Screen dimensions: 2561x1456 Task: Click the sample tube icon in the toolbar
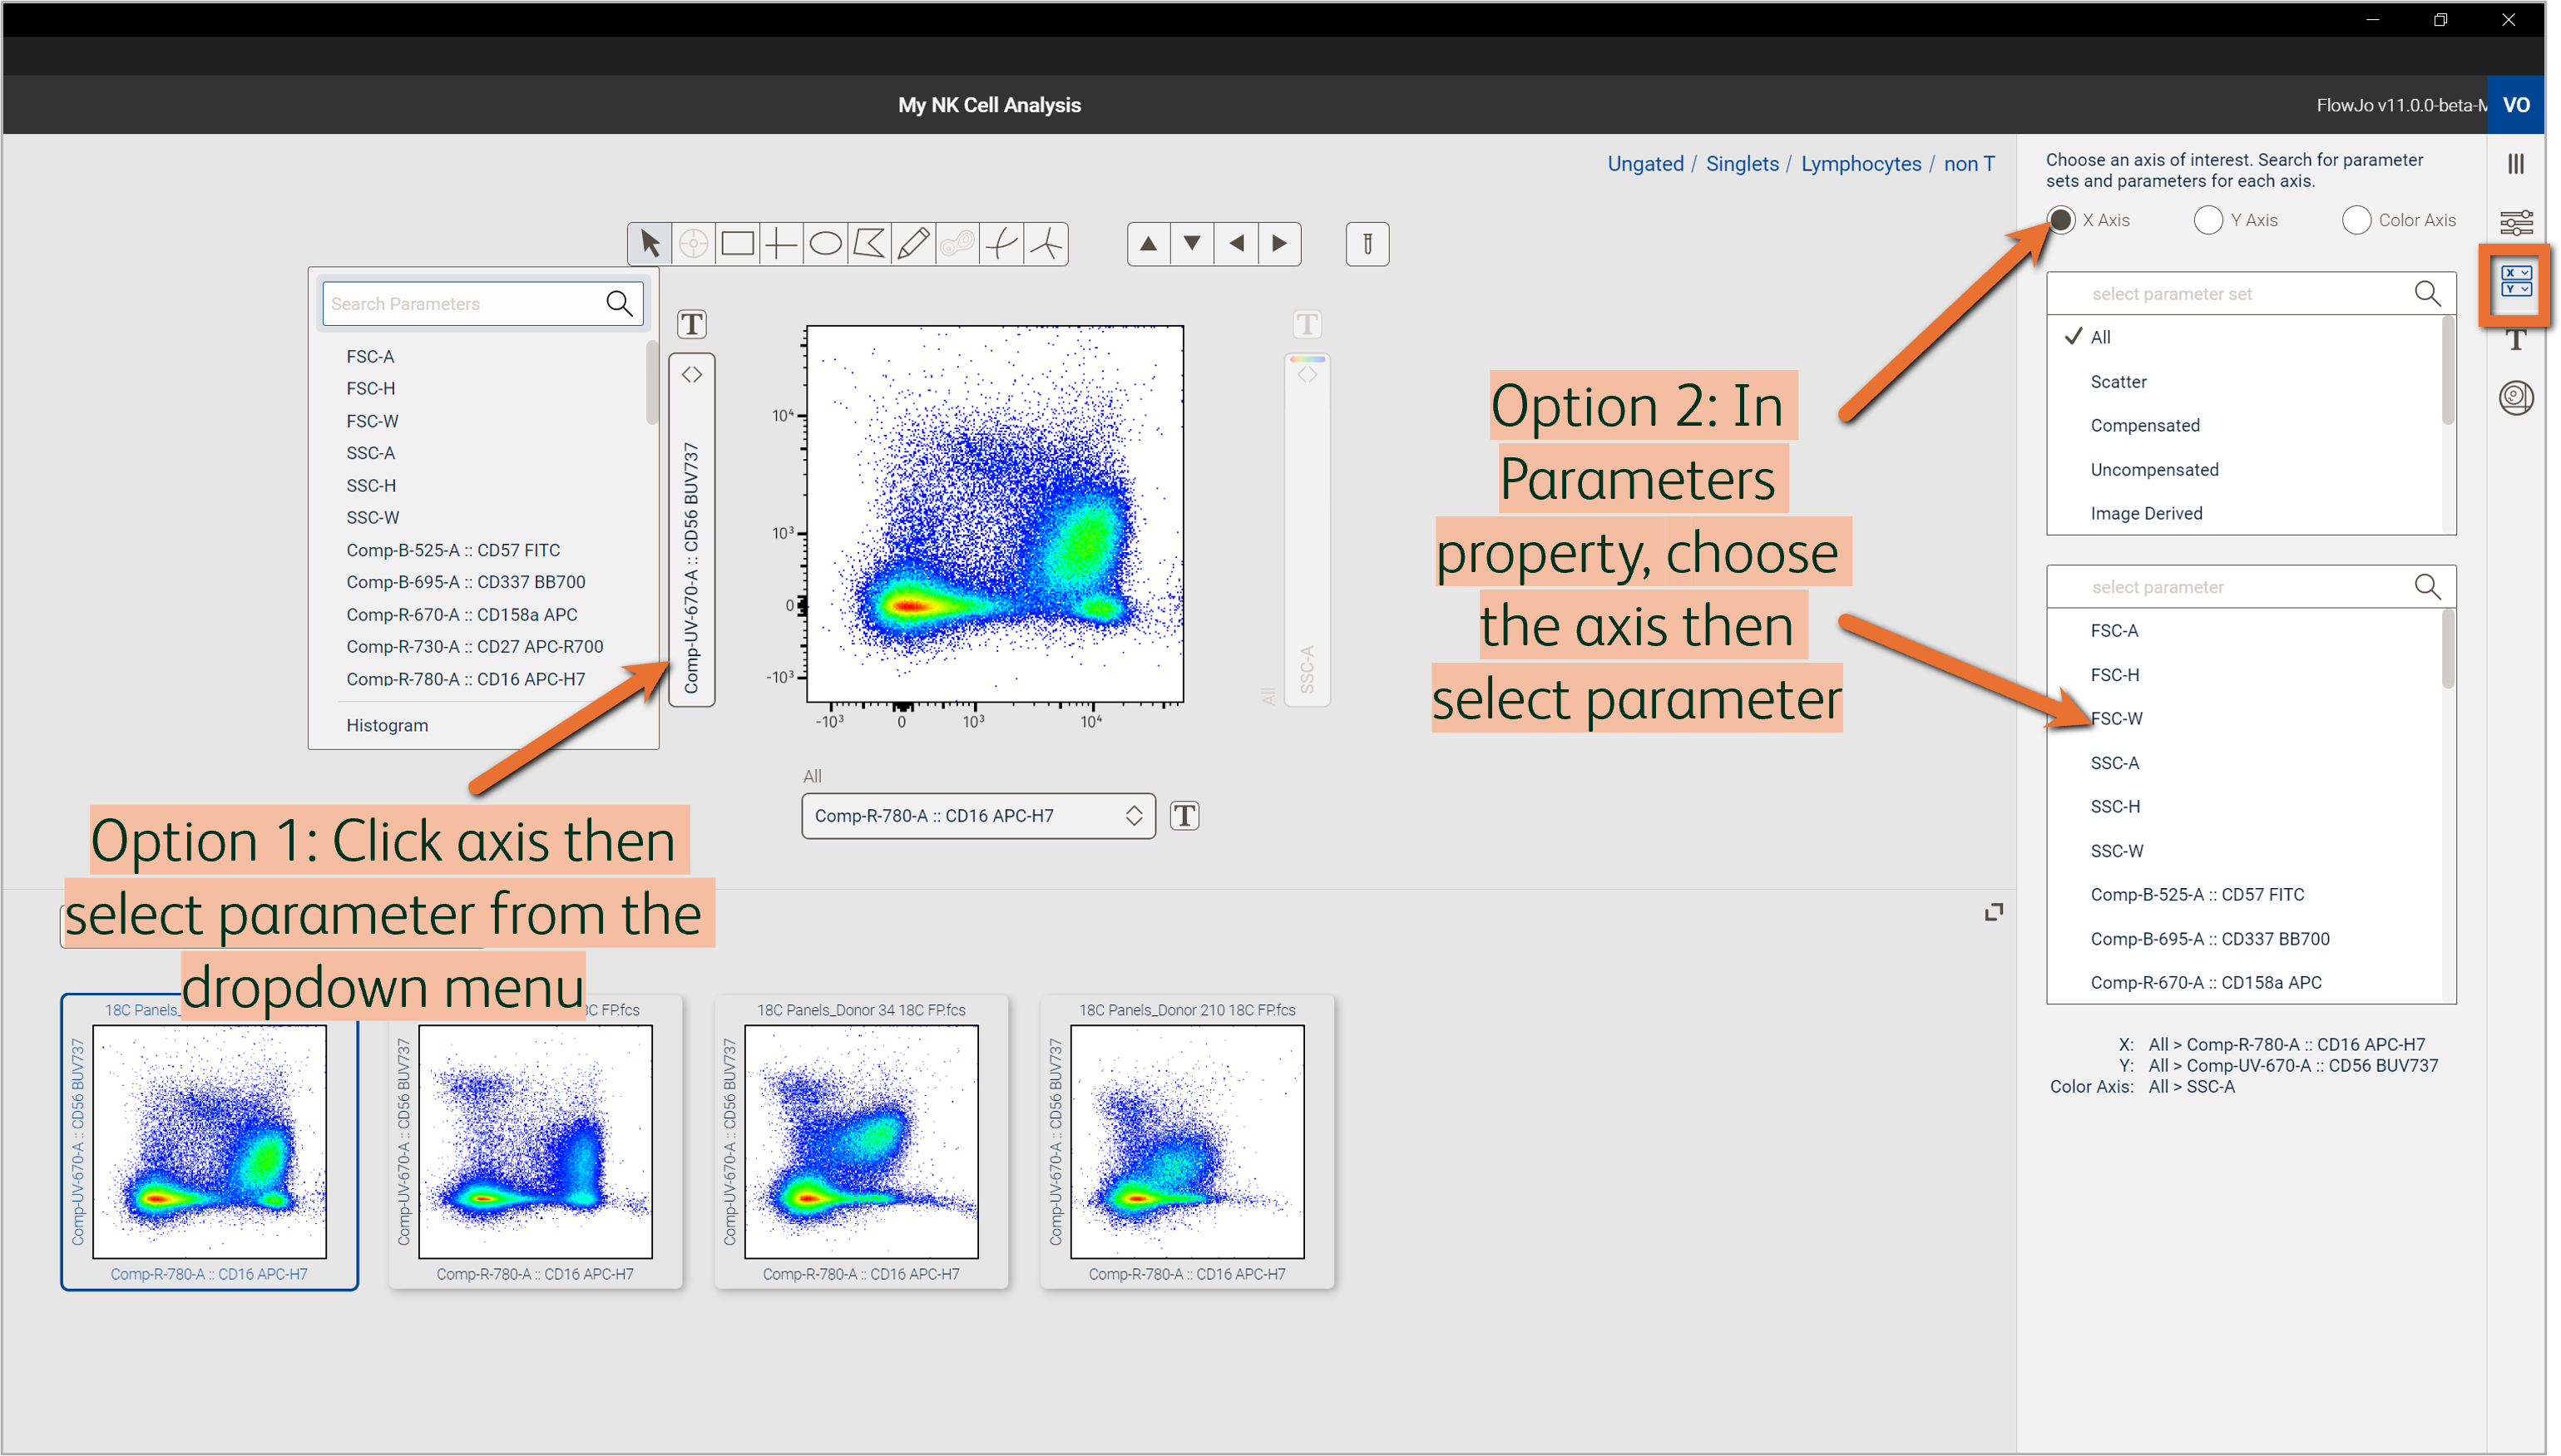tap(1367, 243)
